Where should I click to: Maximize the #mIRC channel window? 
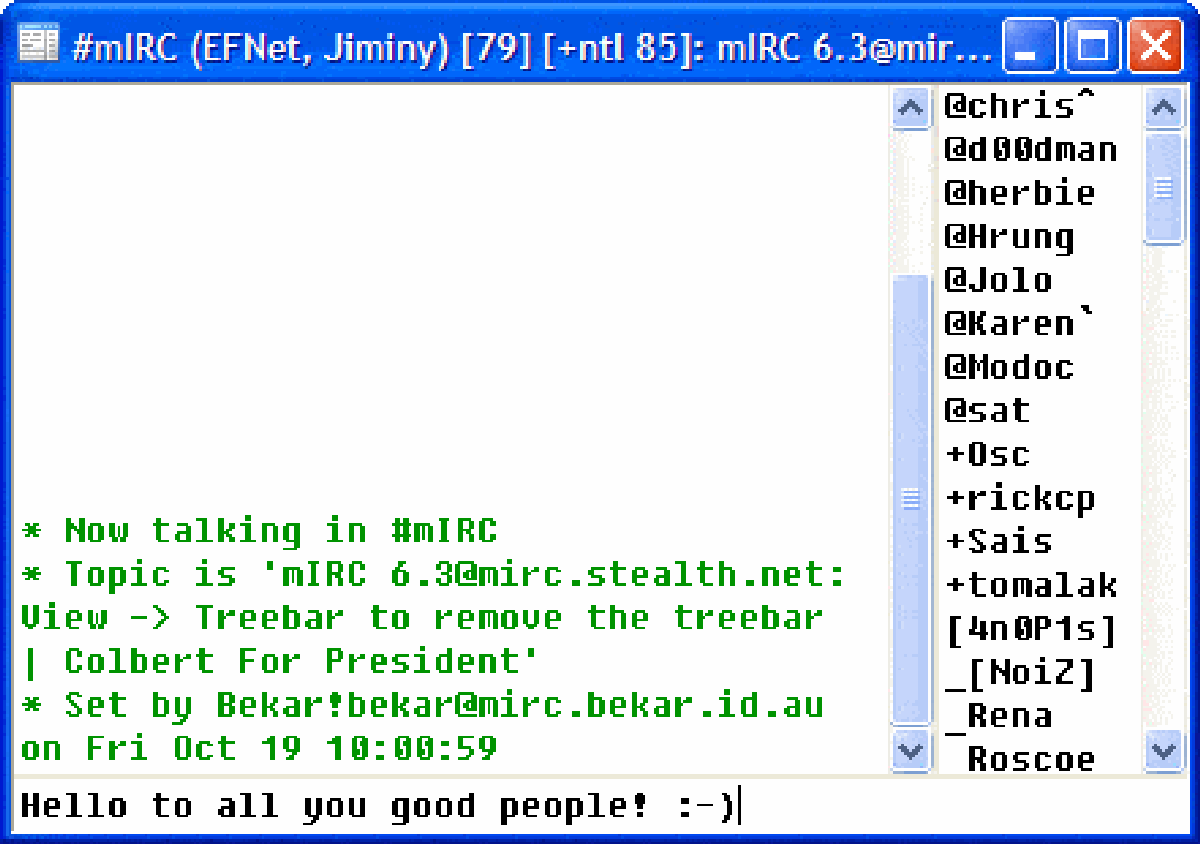click(x=1093, y=47)
